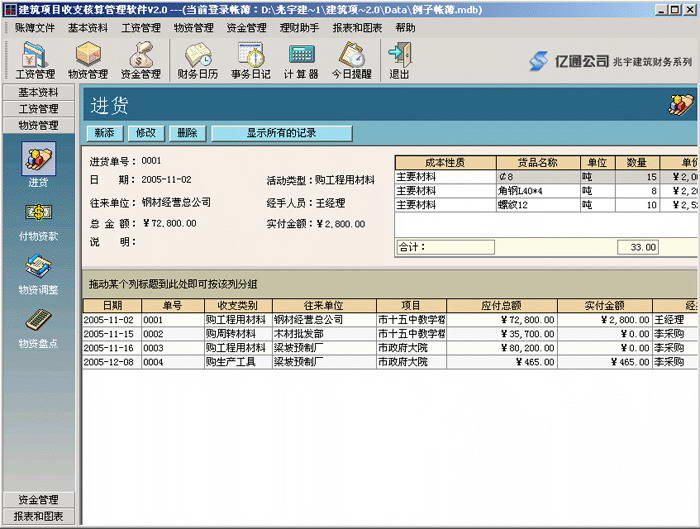Screen dimensions: 700x529
Task: Click the 亿通公司 logo
Action: click(569, 61)
